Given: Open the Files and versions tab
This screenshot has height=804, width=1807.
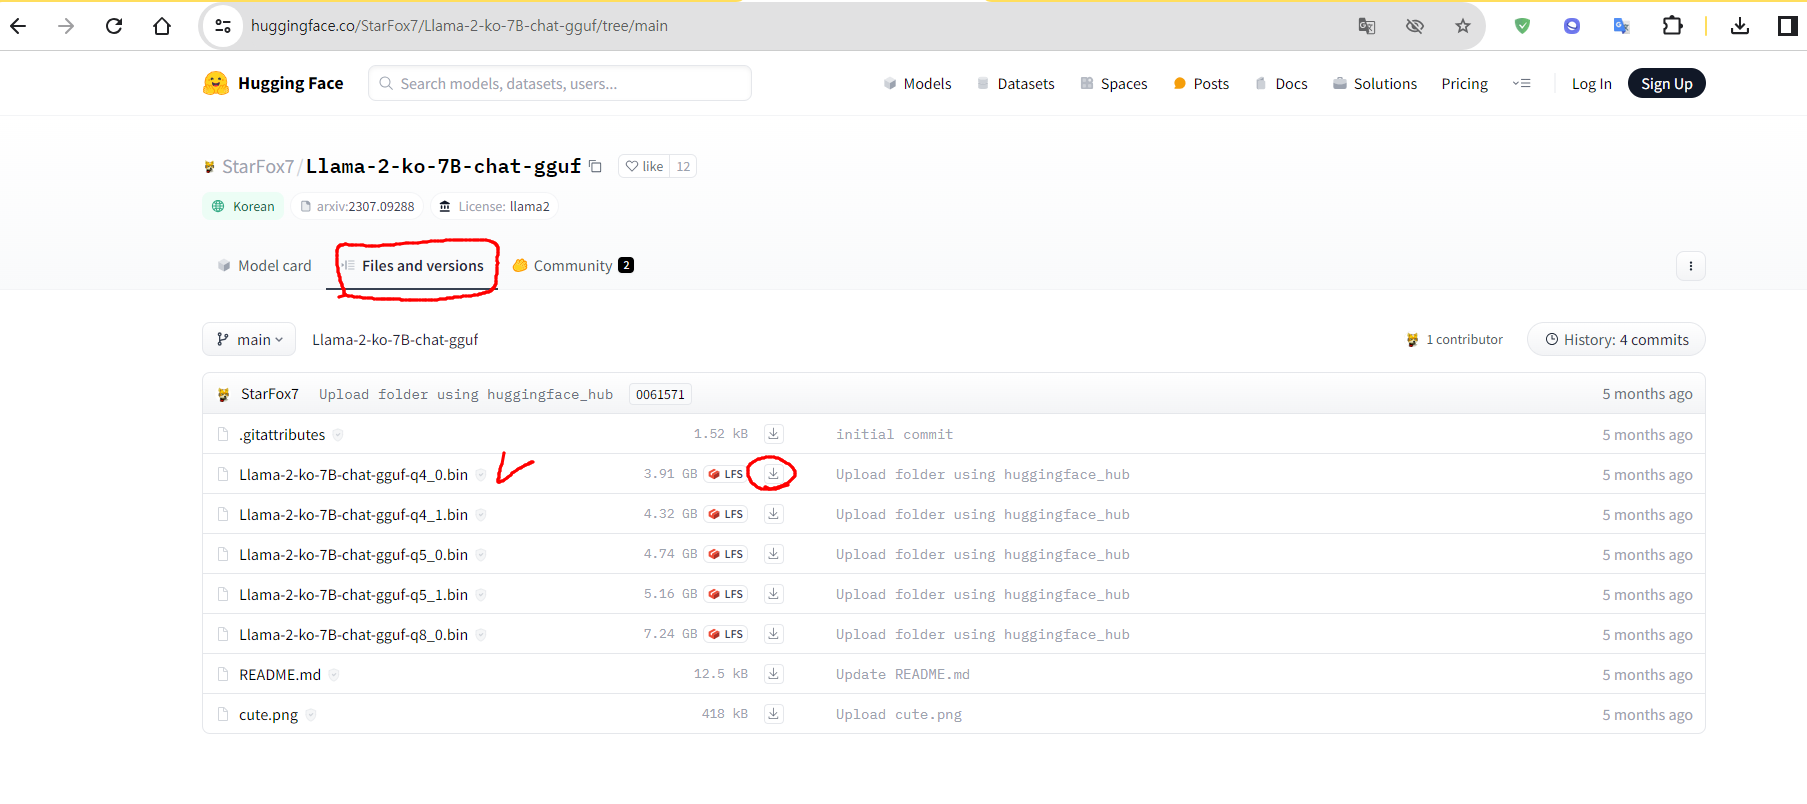Looking at the screenshot, I should pos(412,266).
